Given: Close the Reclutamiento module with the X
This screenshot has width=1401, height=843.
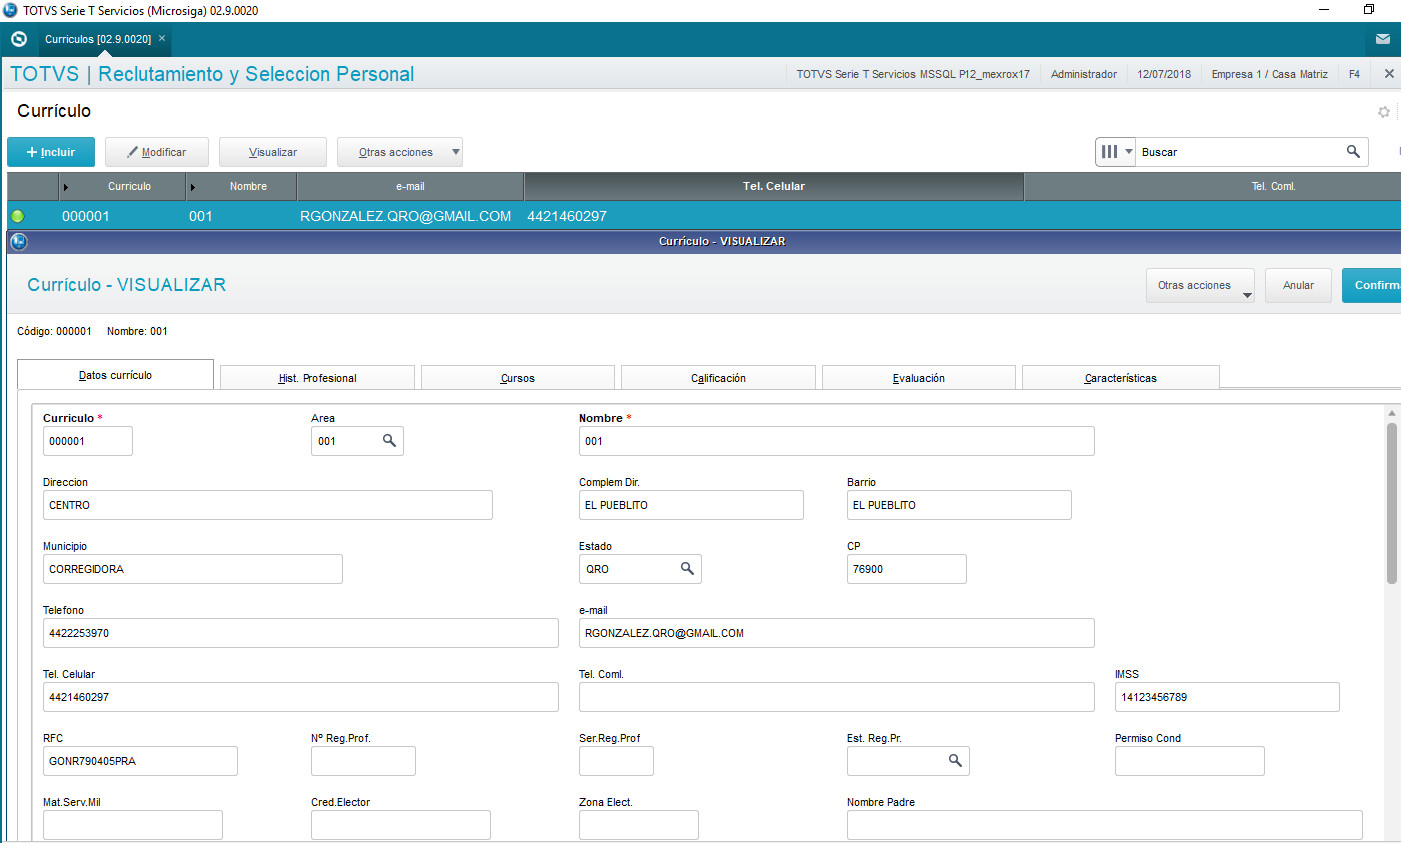Looking at the screenshot, I should 1389,74.
